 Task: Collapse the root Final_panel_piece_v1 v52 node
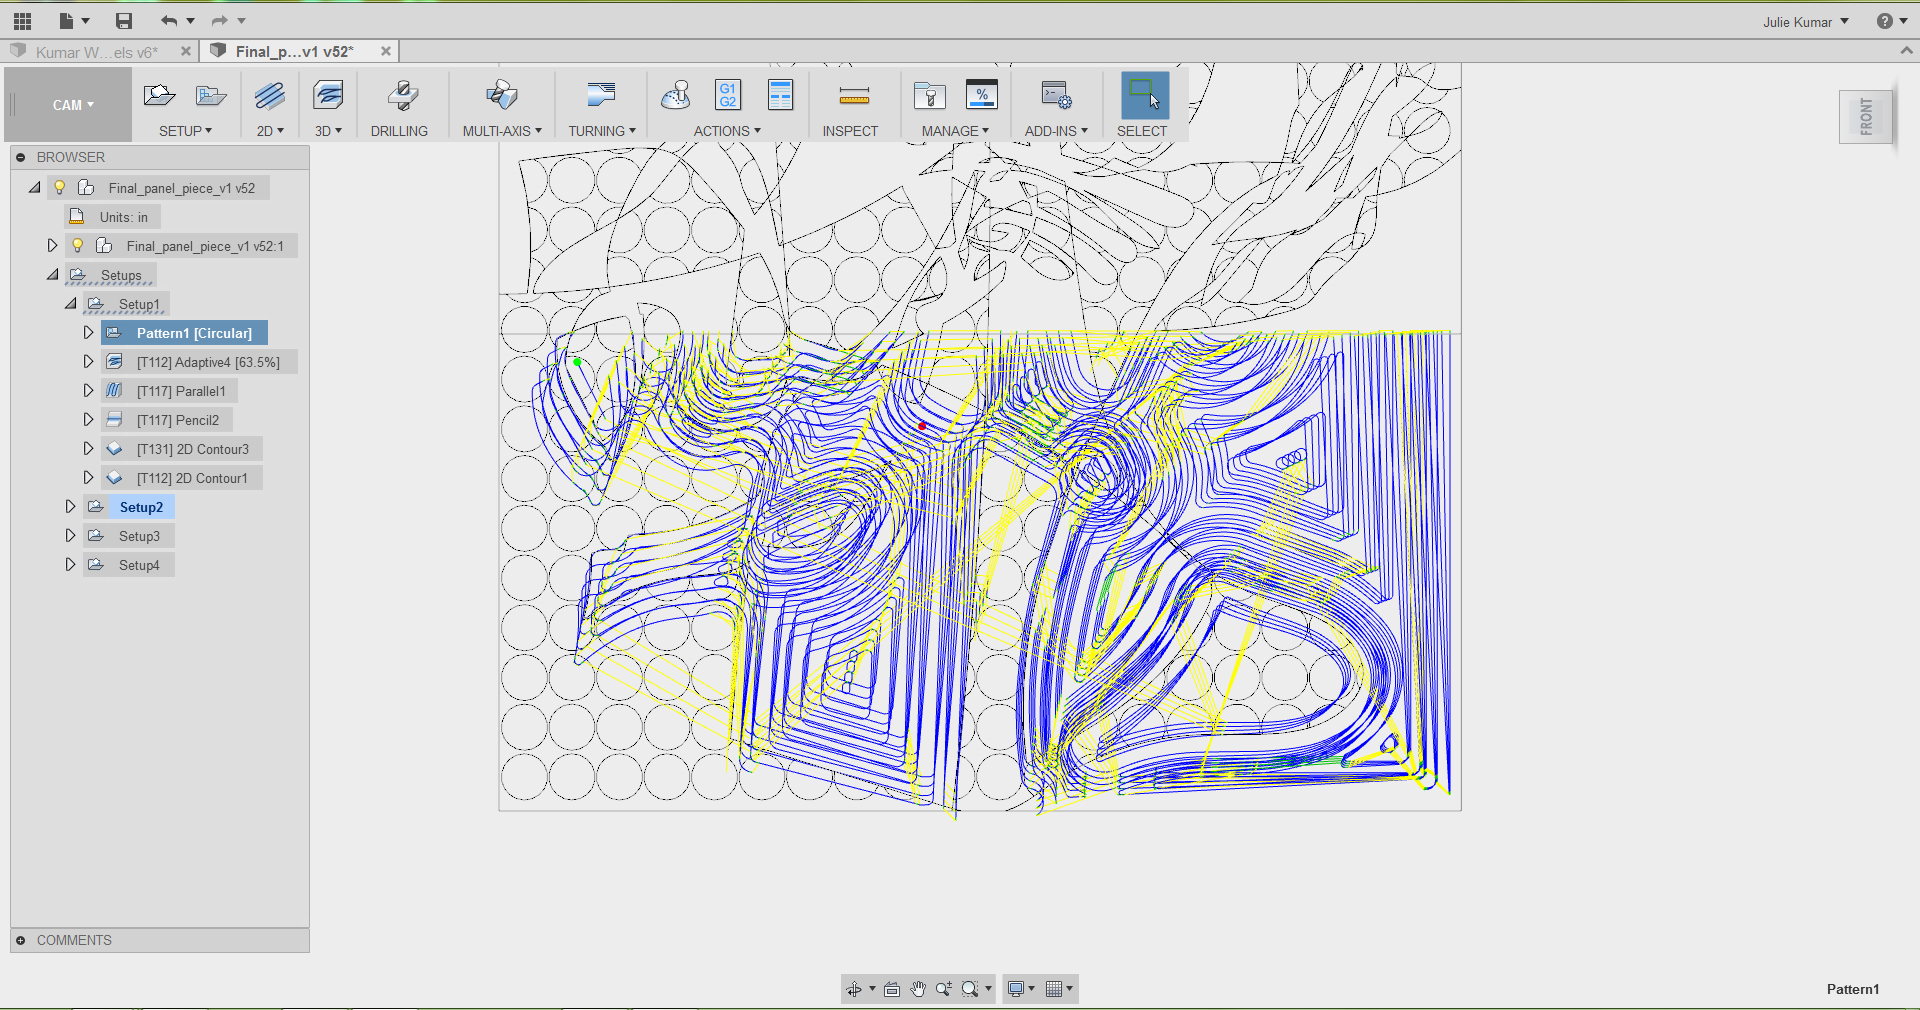34,187
